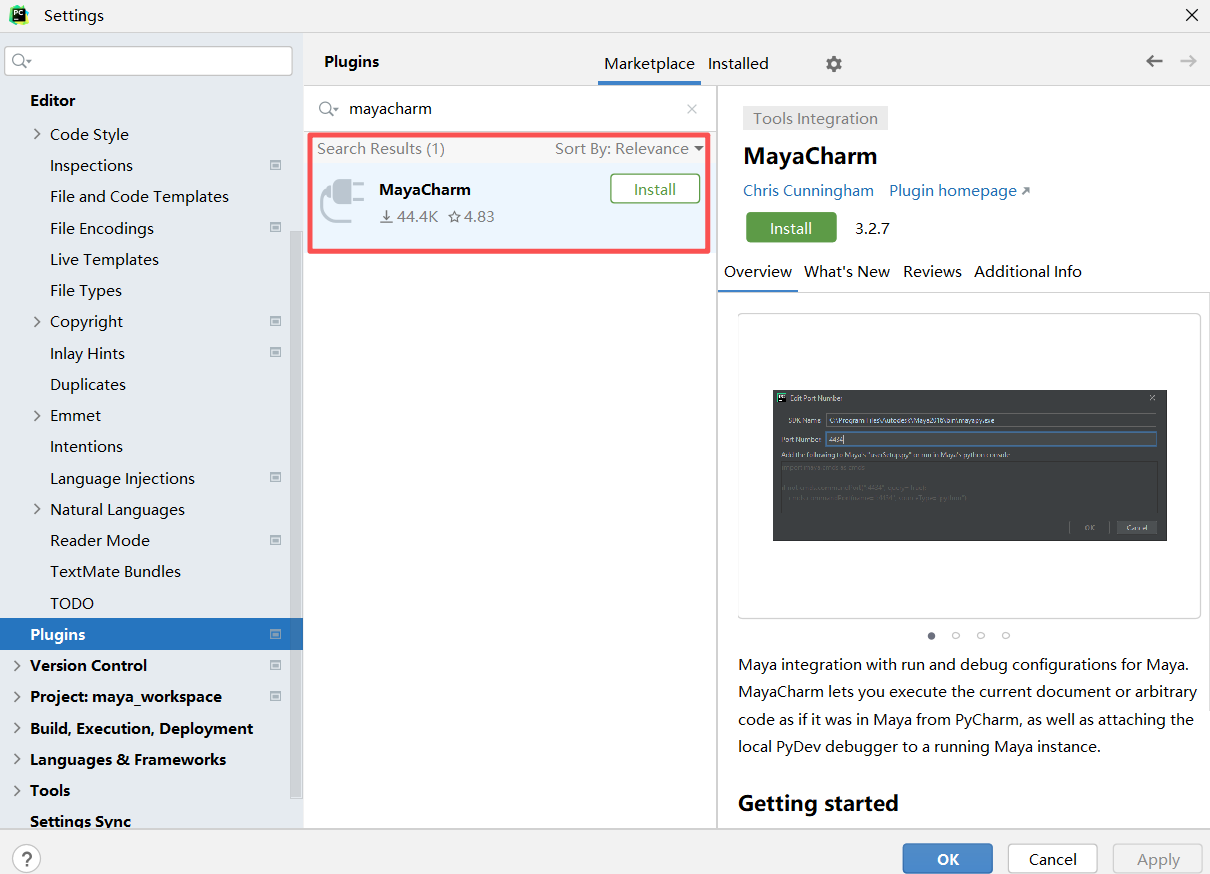Open the plugins gear settings icon
Screen dimensions: 1210x874
834,64
